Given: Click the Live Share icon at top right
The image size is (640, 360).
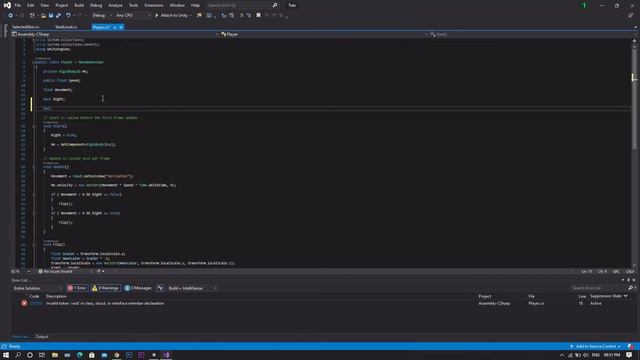Looking at the screenshot, I should pos(630,16).
